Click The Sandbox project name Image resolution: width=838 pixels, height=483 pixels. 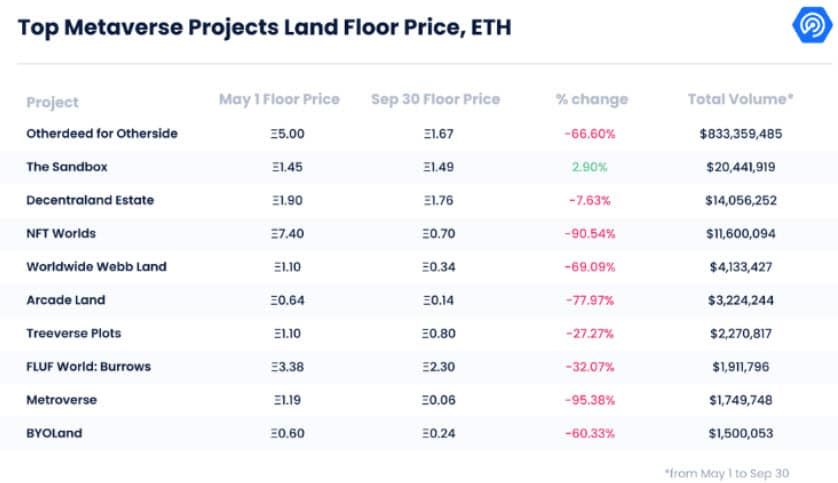pyautogui.click(x=67, y=167)
